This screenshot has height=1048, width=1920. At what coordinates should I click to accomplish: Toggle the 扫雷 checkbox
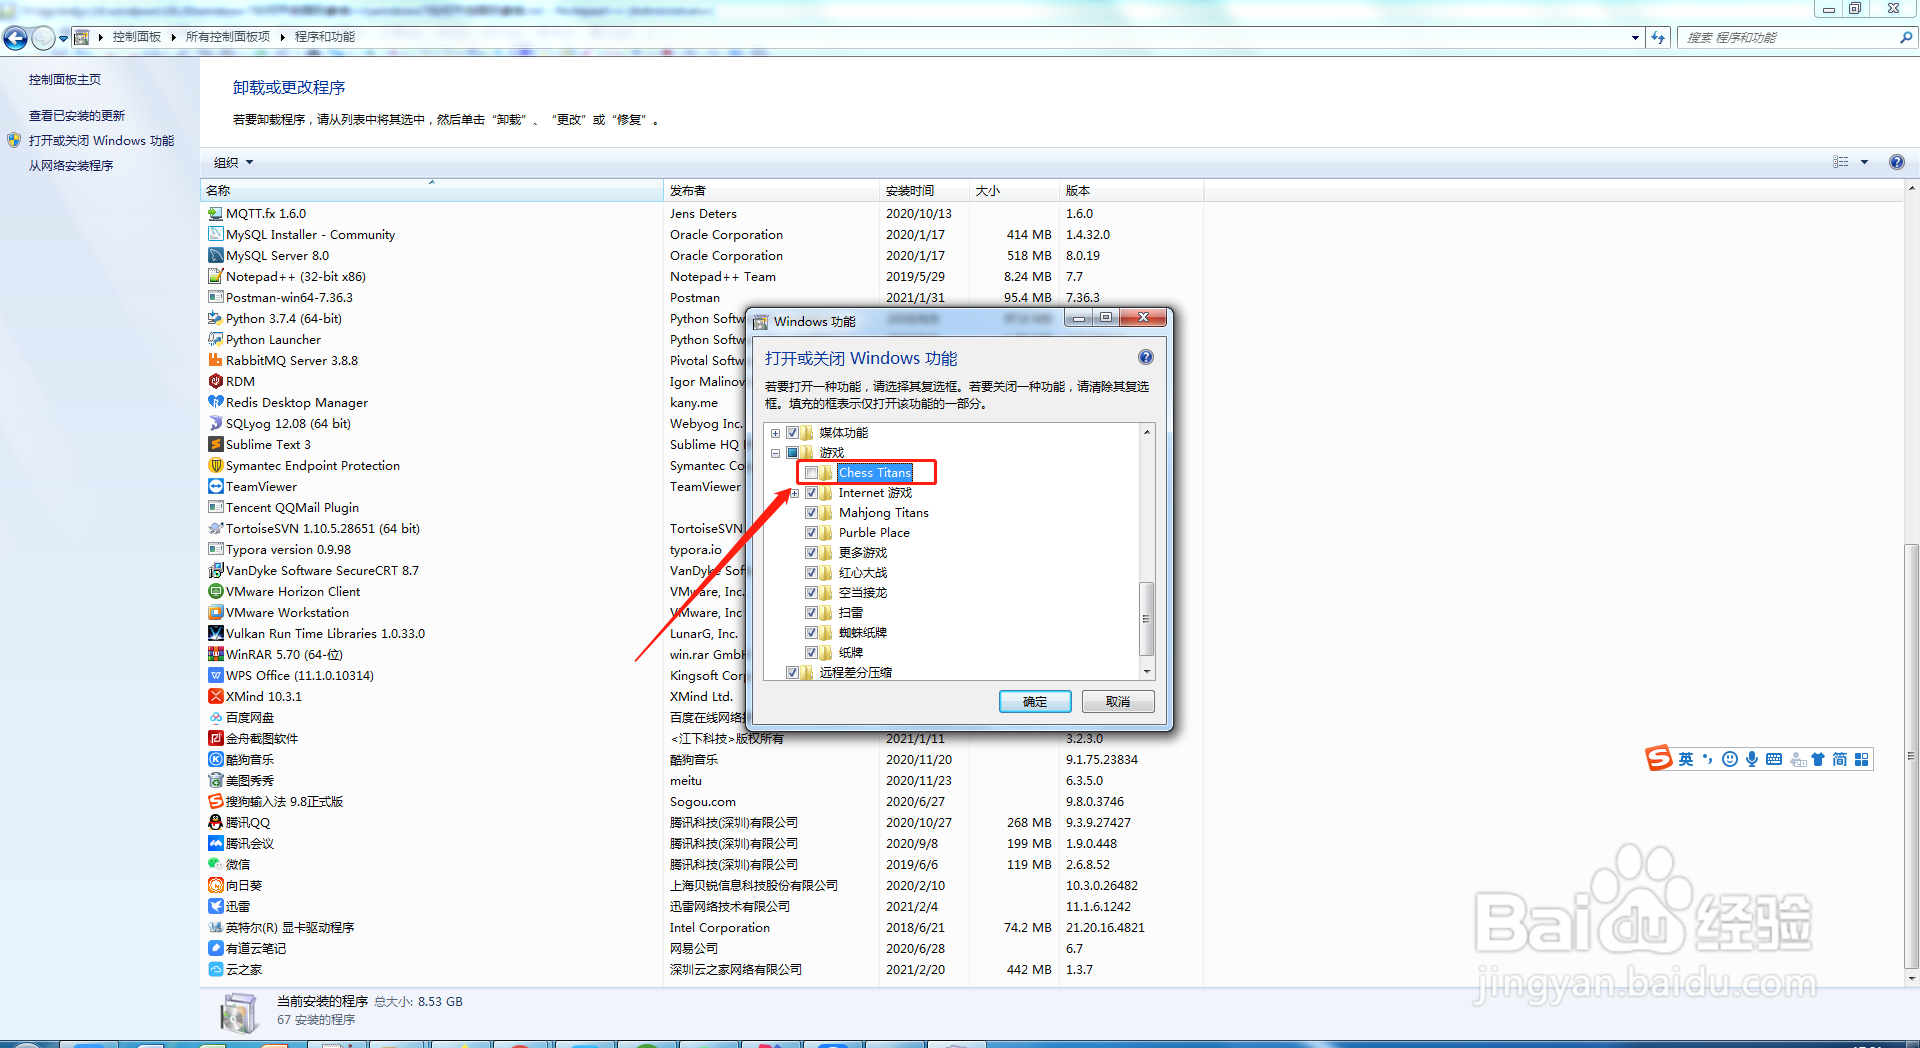tap(811, 613)
